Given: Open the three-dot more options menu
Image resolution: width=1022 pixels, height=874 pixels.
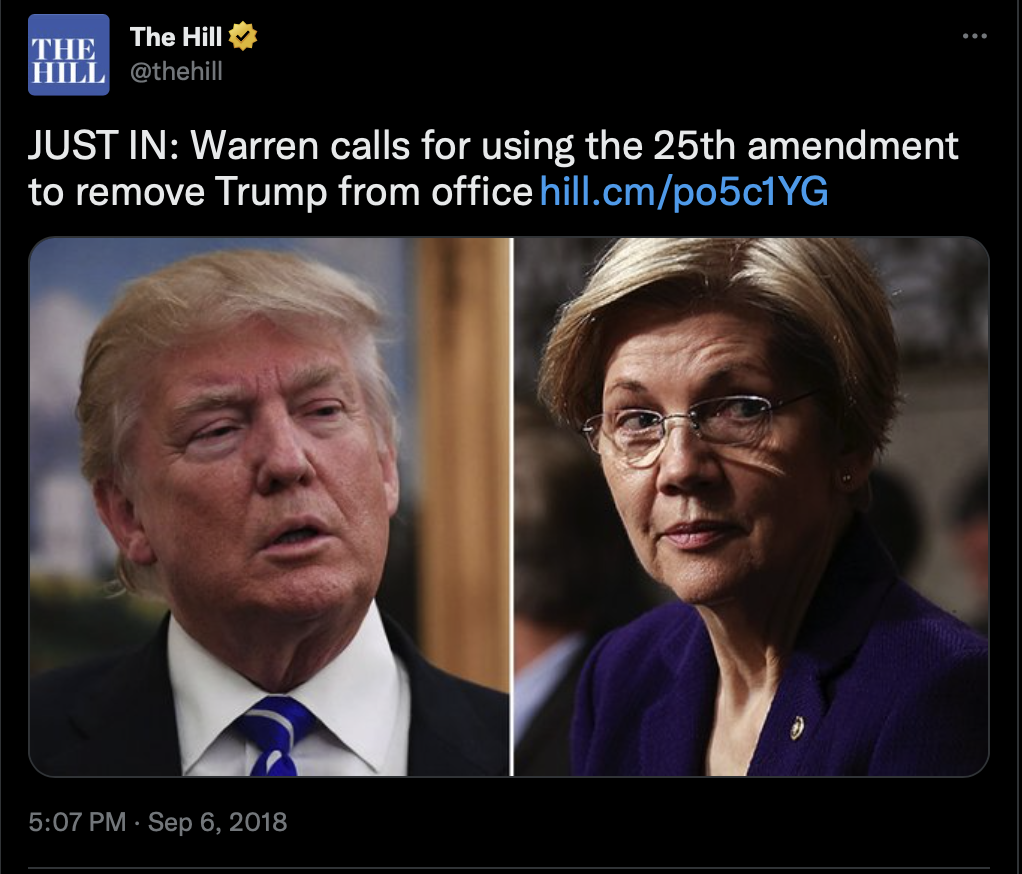Looking at the screenshot, I should tap(974, 36).
